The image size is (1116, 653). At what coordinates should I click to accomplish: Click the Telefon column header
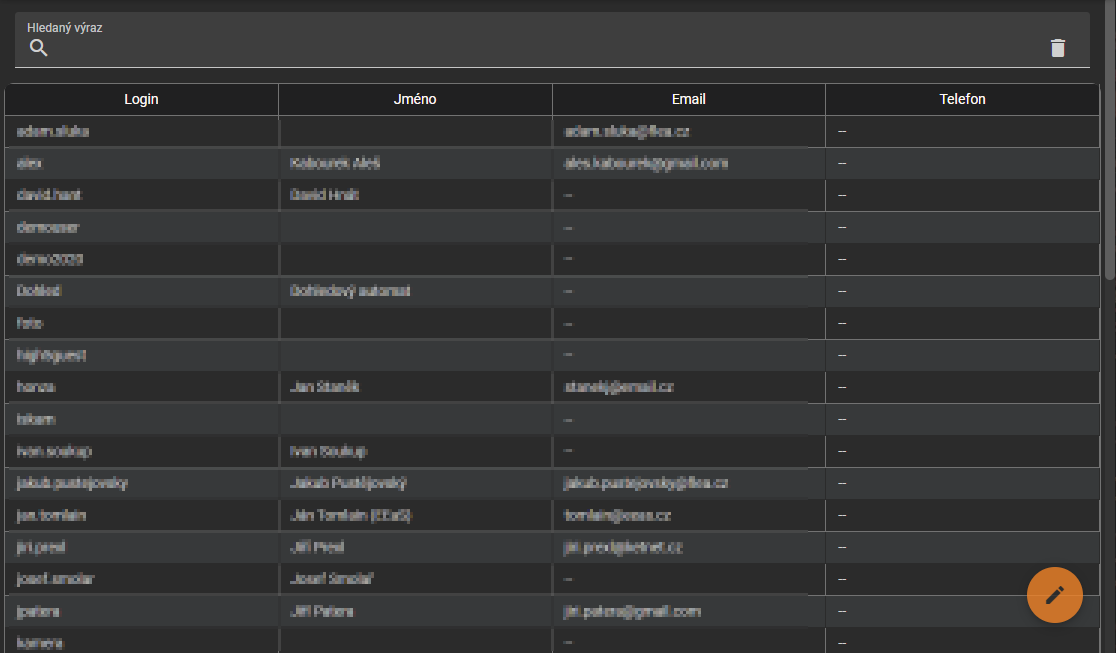(962, 99)
